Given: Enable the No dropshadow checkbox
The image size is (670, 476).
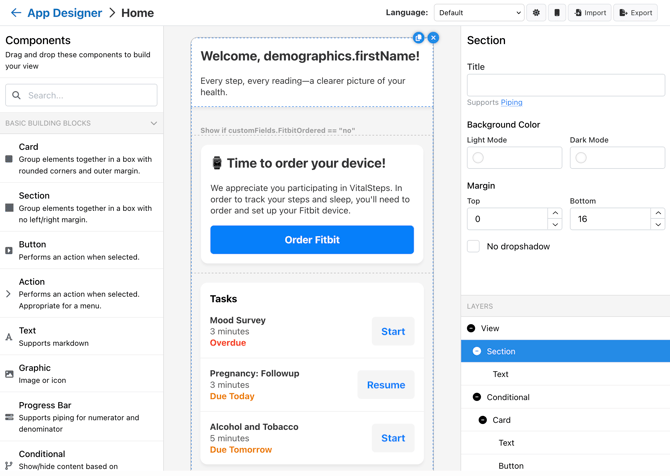Looking at the screenshot, I should 474,246.
